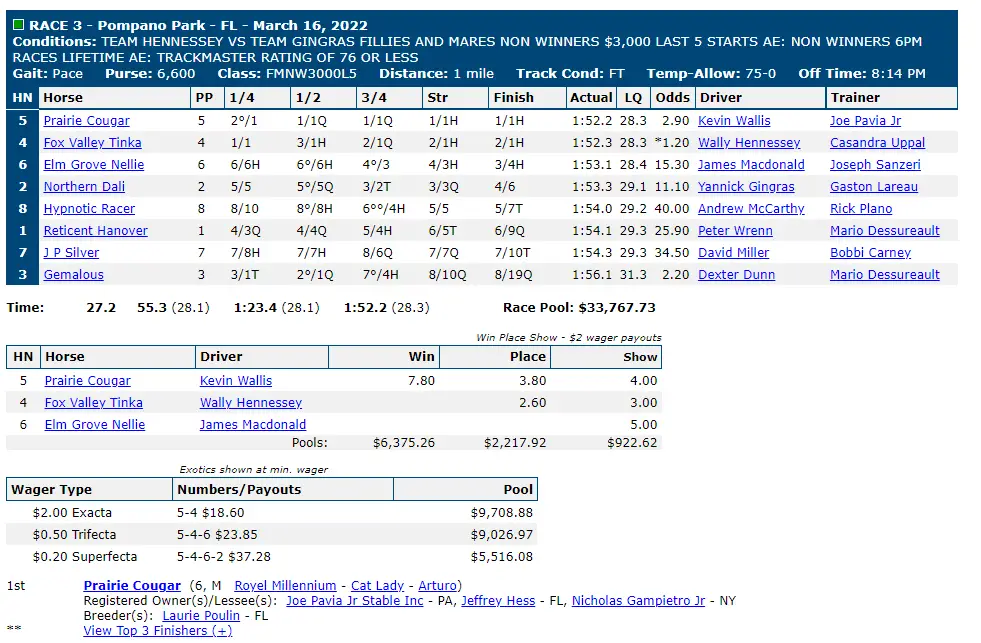This screenshot has width=981, height=643.
Task: Open J P Silver horse page
Action: pos(71,252)
